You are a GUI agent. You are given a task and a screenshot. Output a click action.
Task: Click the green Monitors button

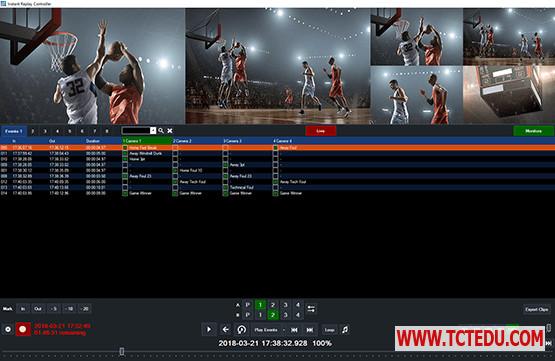(533, 131)
